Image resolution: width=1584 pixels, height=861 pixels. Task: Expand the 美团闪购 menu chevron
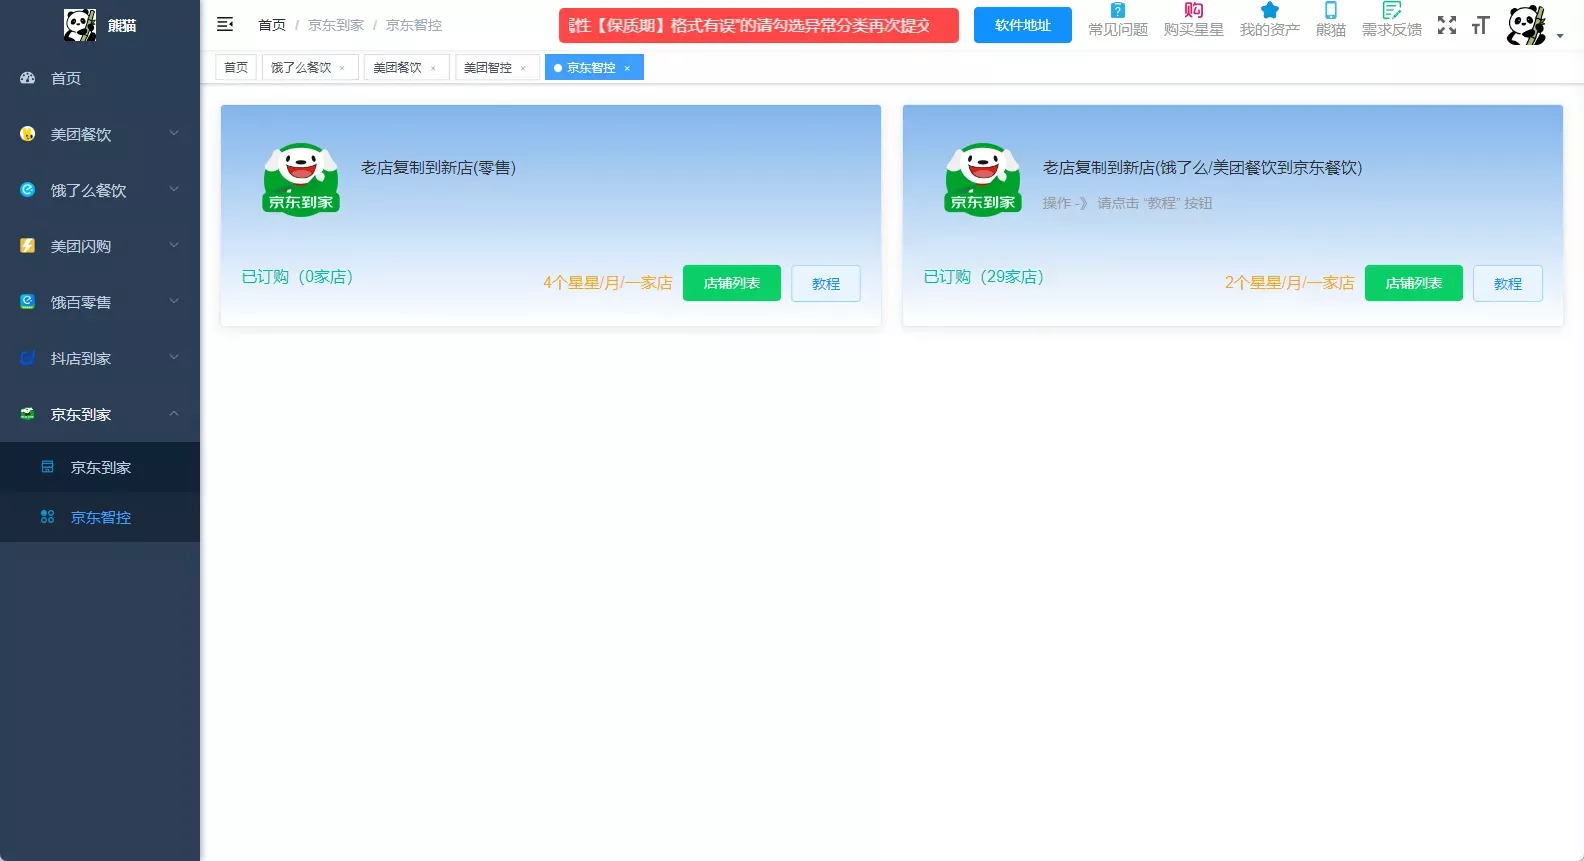[174, 245]
